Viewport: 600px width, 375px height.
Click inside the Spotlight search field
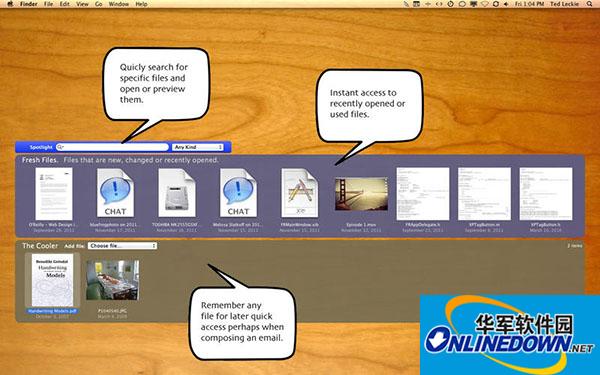112,147
